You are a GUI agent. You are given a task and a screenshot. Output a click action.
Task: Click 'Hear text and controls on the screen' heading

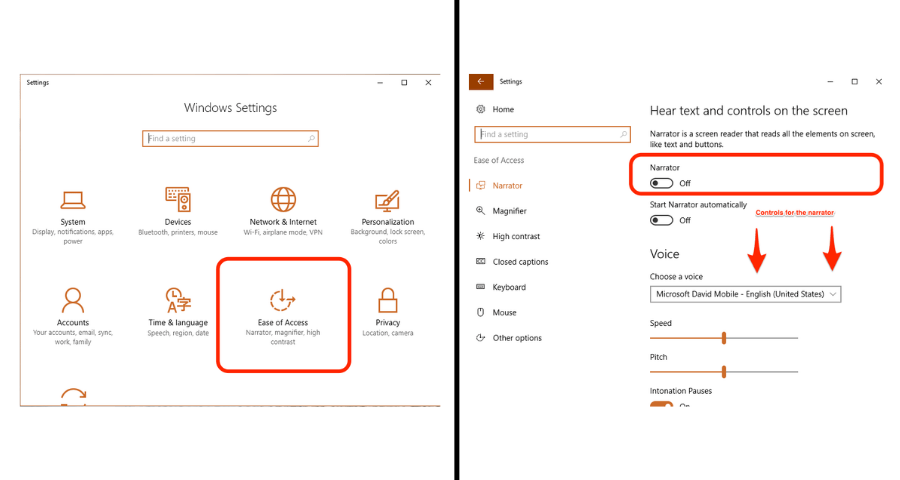tap(748, 110)
